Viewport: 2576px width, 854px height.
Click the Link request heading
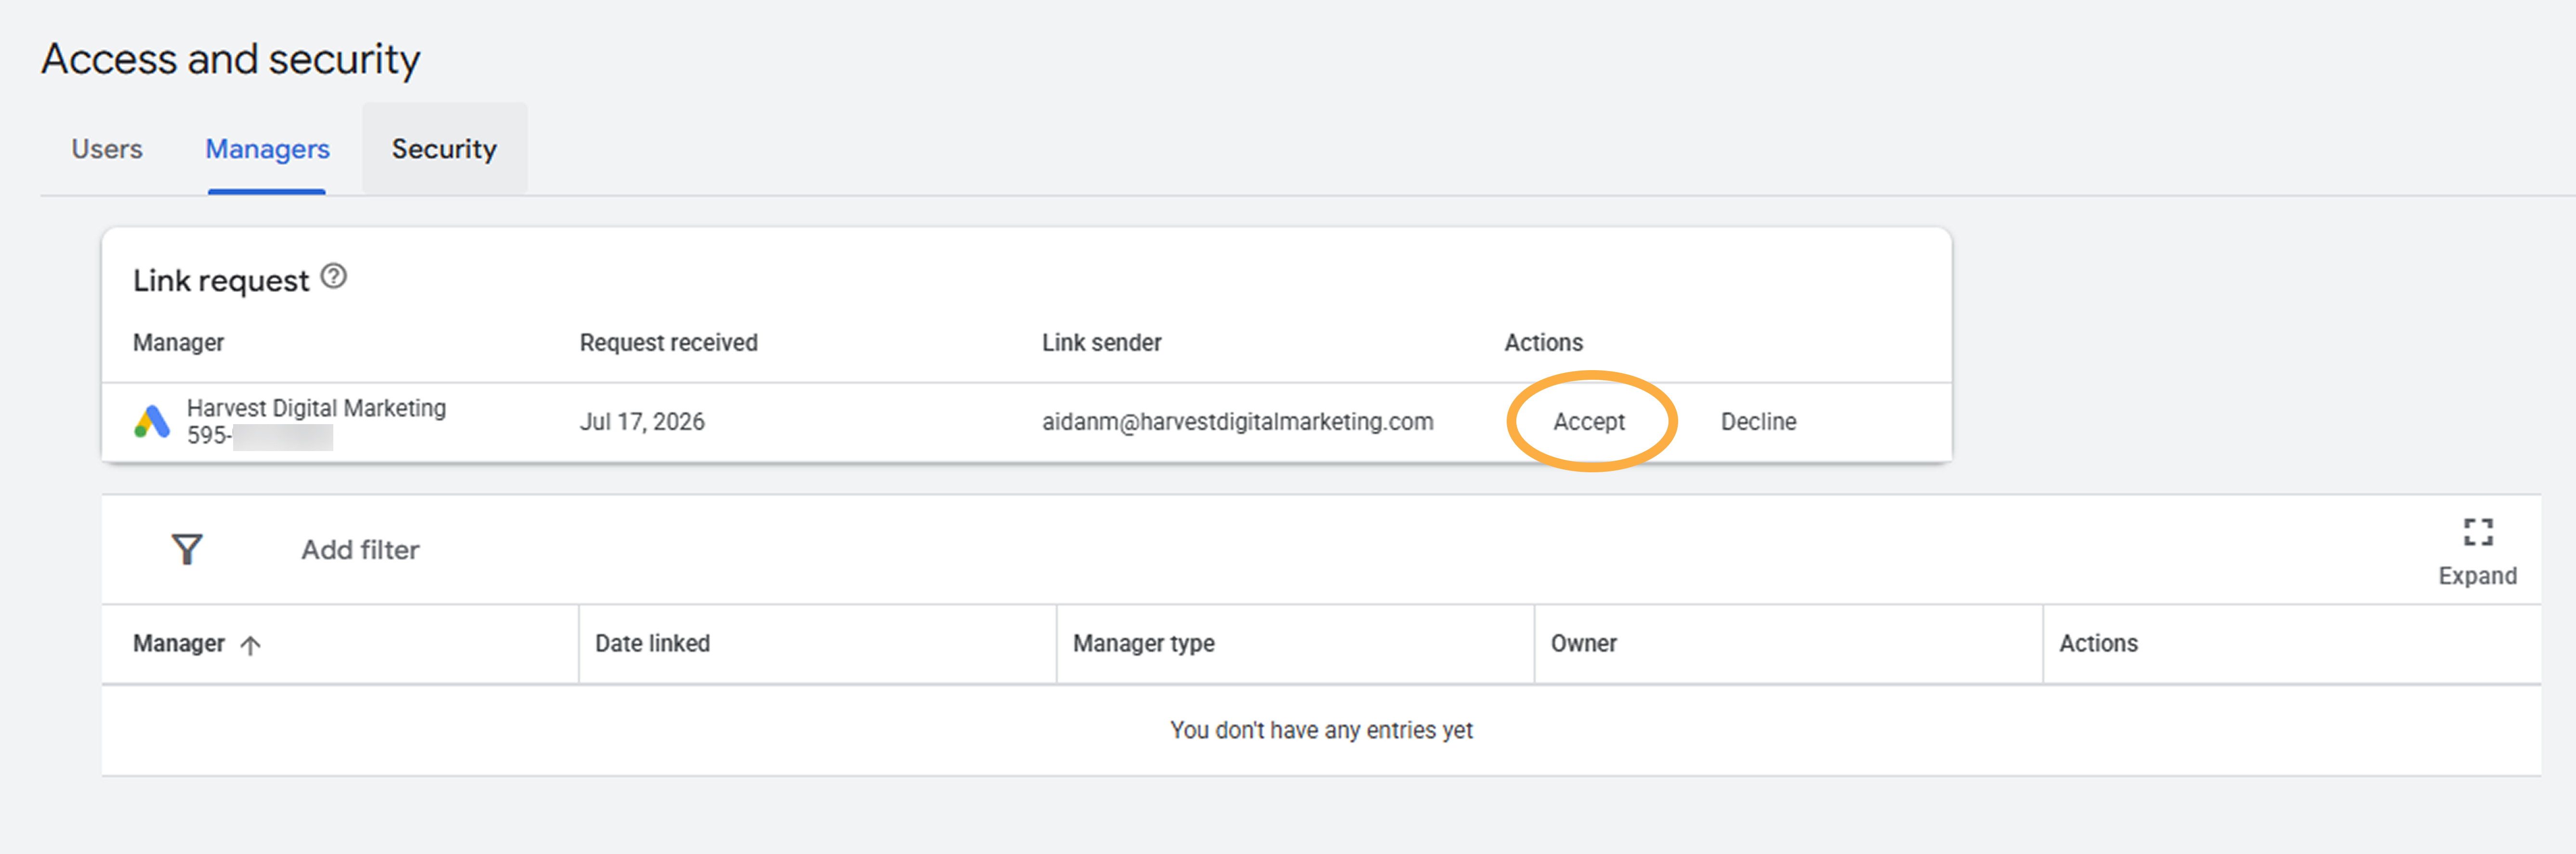point(221,281)
